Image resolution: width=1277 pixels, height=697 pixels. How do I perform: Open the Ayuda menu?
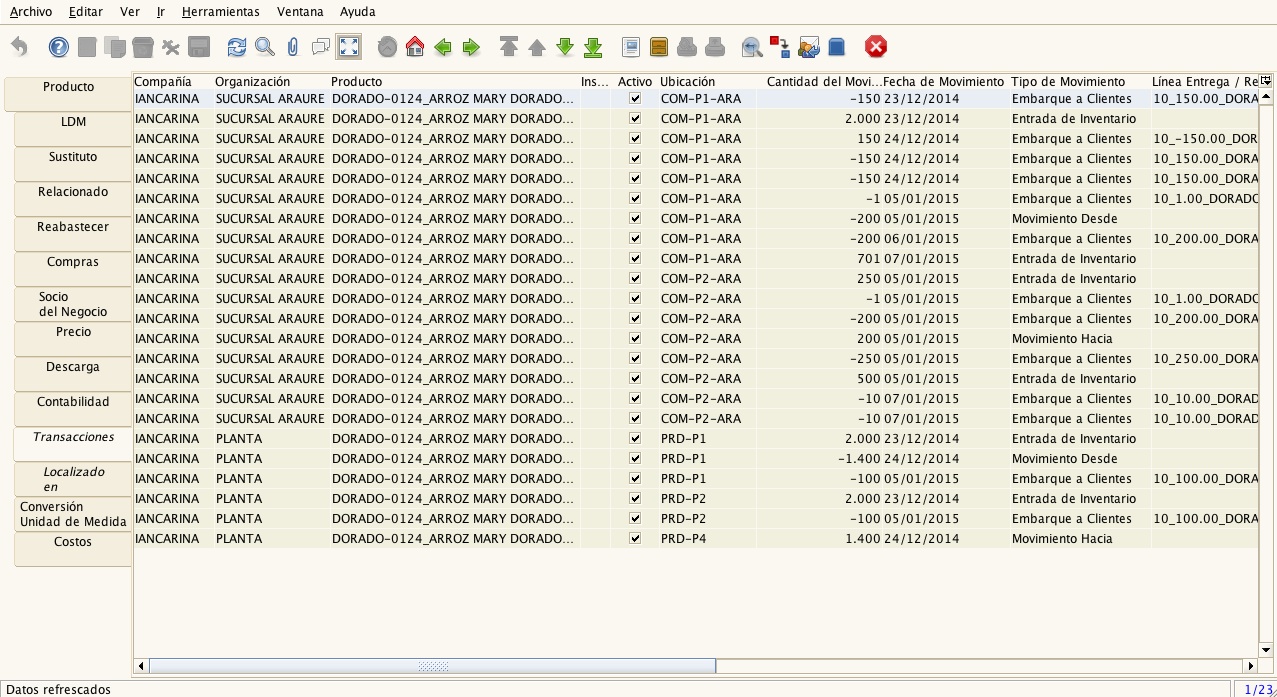click(x=358, y=12)
